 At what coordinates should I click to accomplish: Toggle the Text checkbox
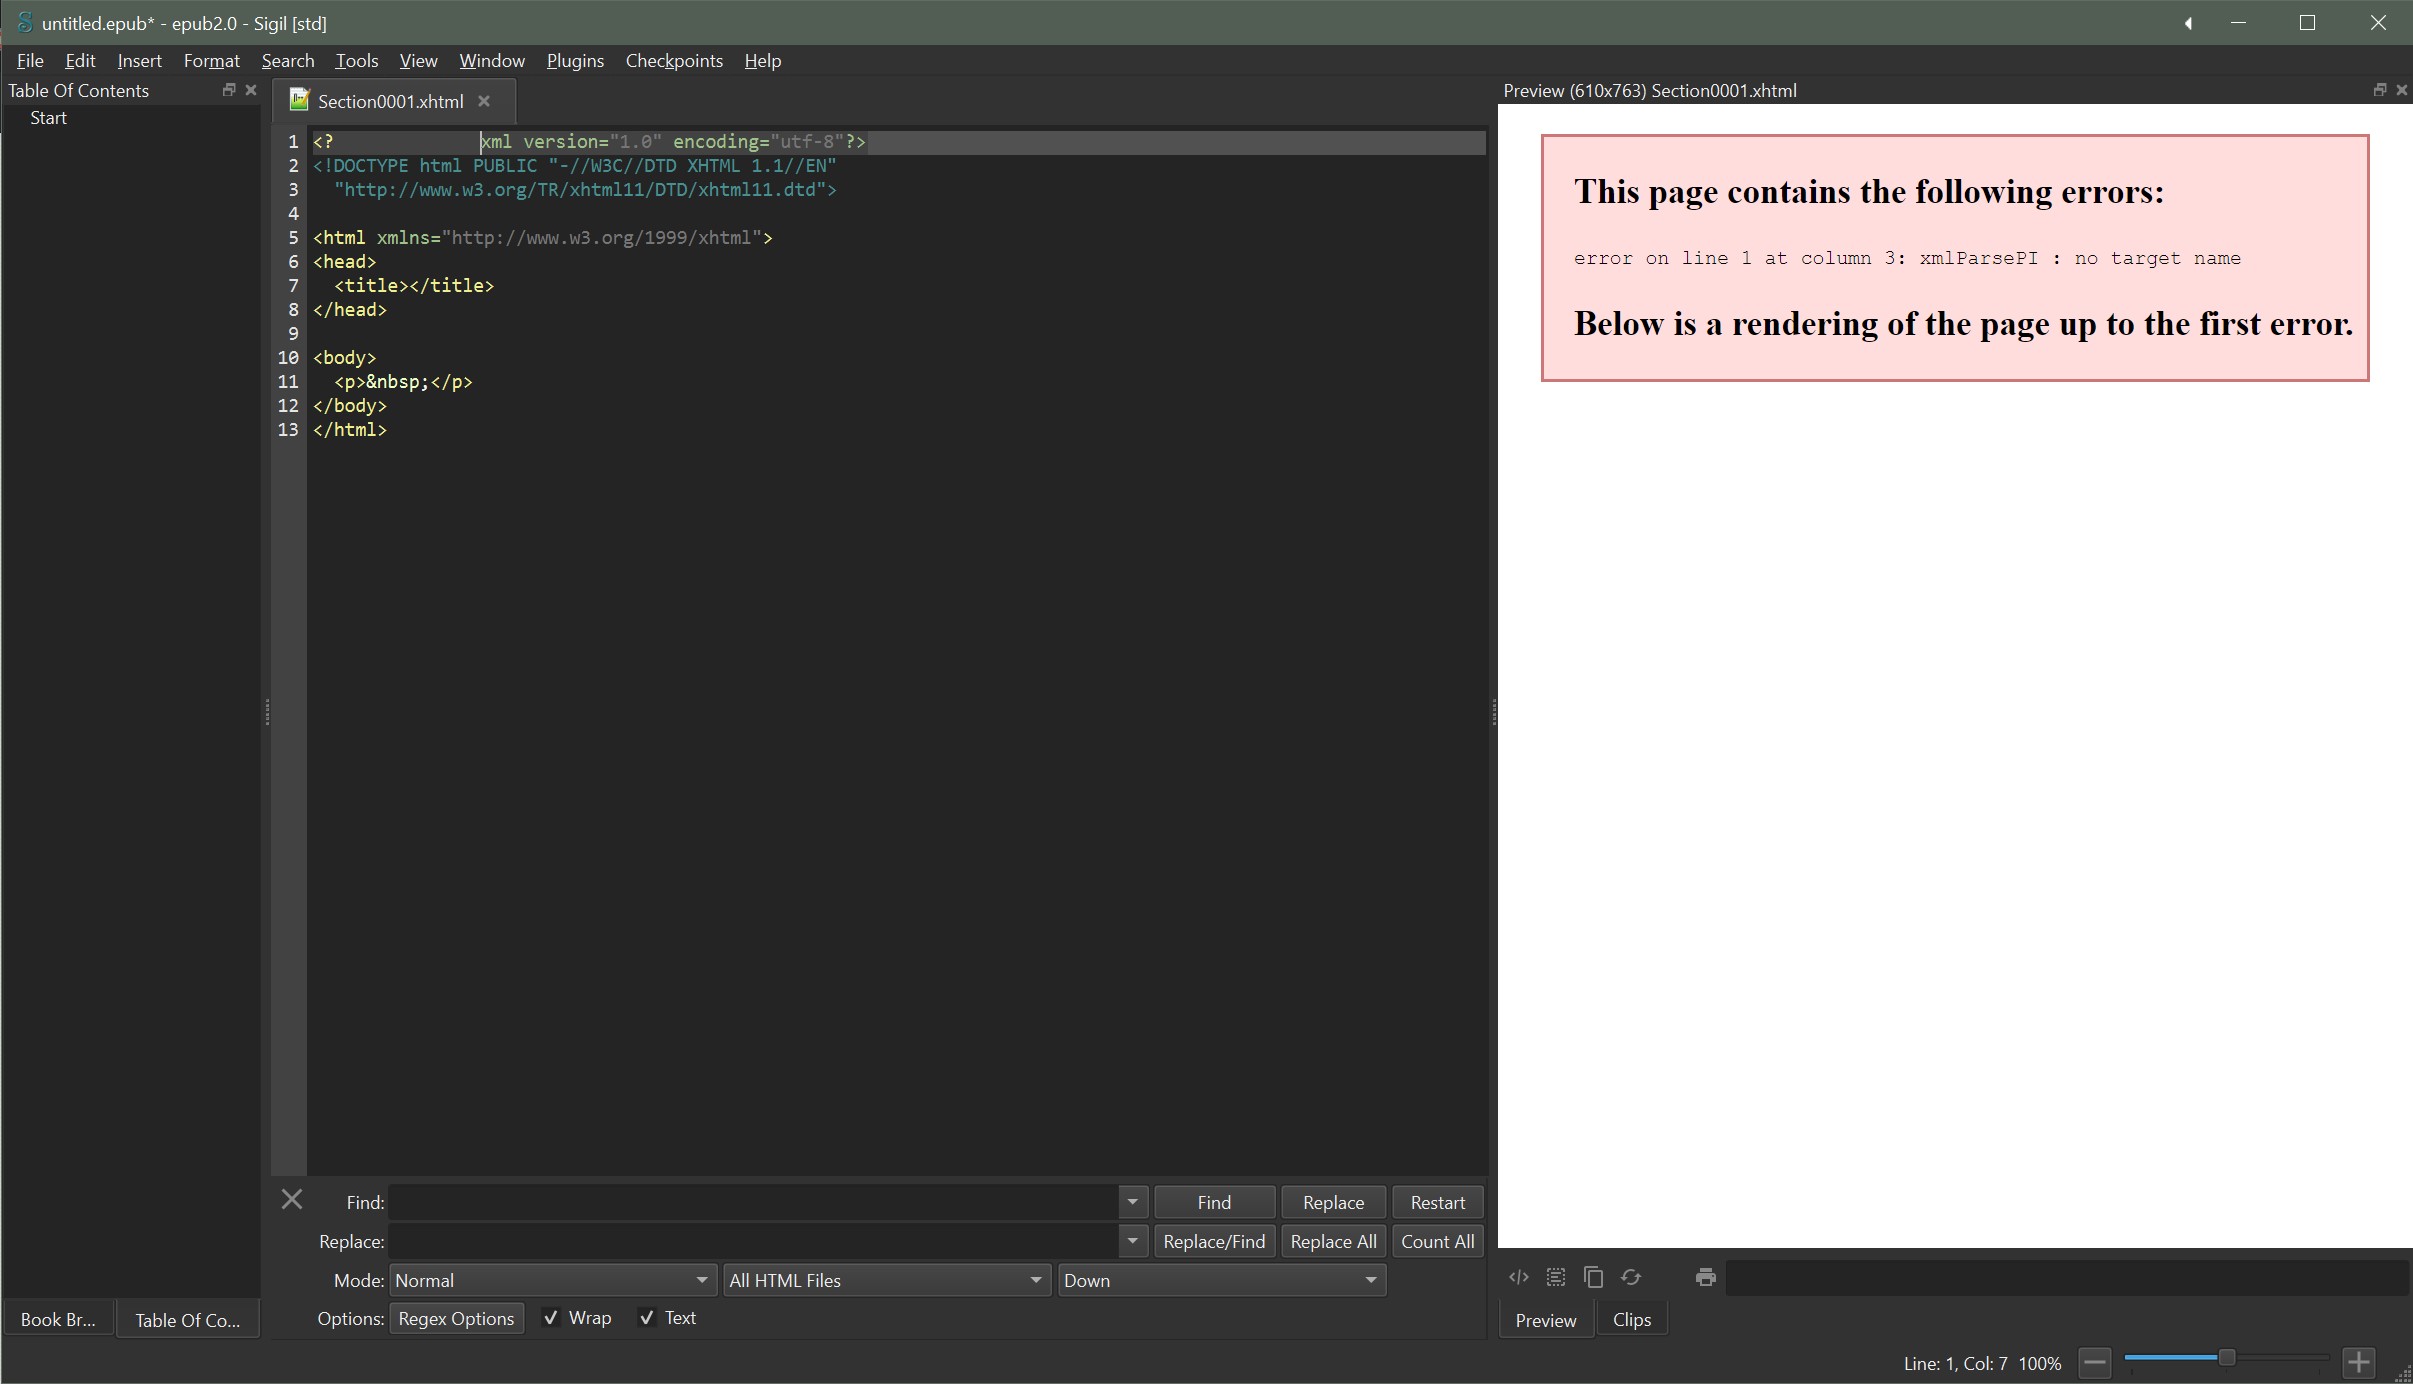647,1318
